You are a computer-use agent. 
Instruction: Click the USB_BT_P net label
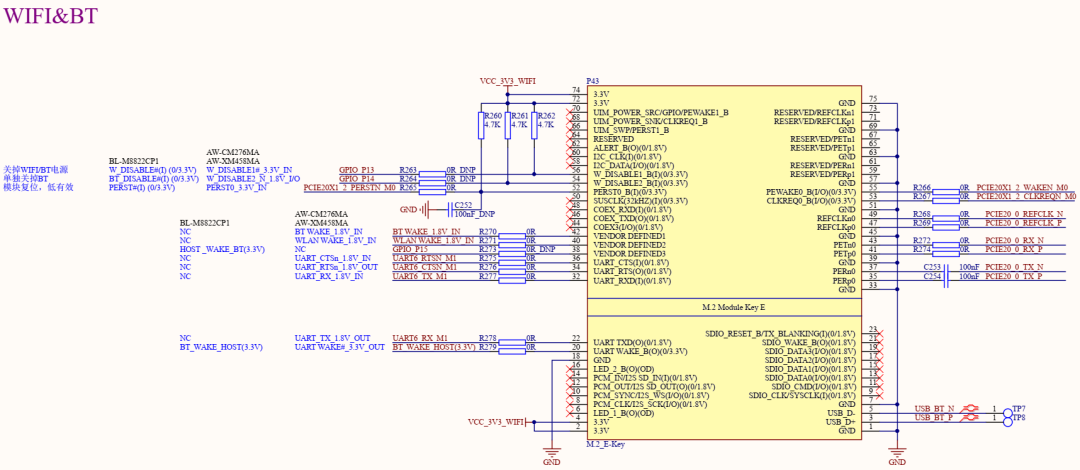tap(935, 418)
